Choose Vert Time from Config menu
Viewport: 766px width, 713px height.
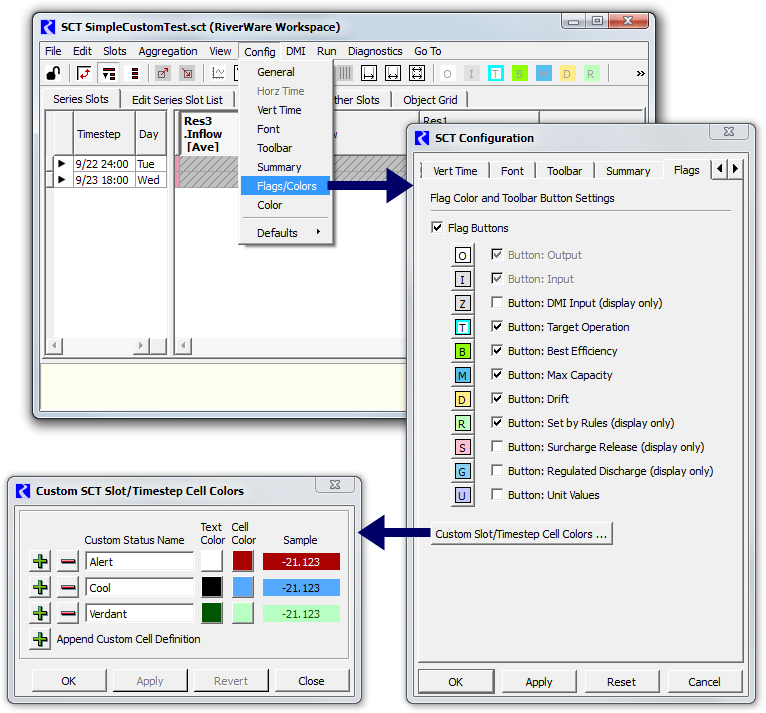[279, 110]
